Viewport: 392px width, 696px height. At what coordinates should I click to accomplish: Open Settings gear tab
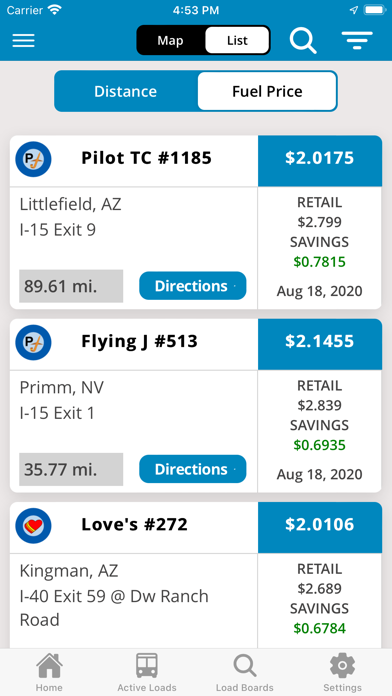(x=342, y=672)
